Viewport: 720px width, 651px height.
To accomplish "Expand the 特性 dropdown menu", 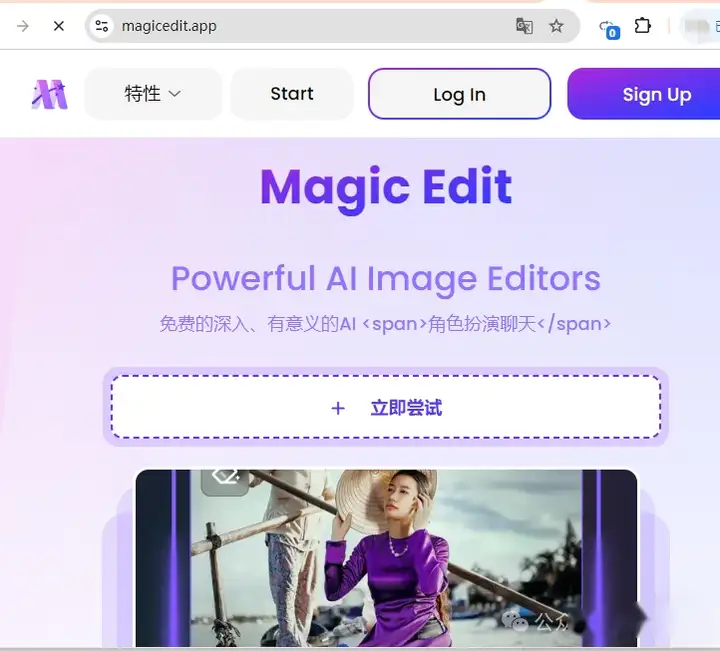I will (x=153, y=94).
